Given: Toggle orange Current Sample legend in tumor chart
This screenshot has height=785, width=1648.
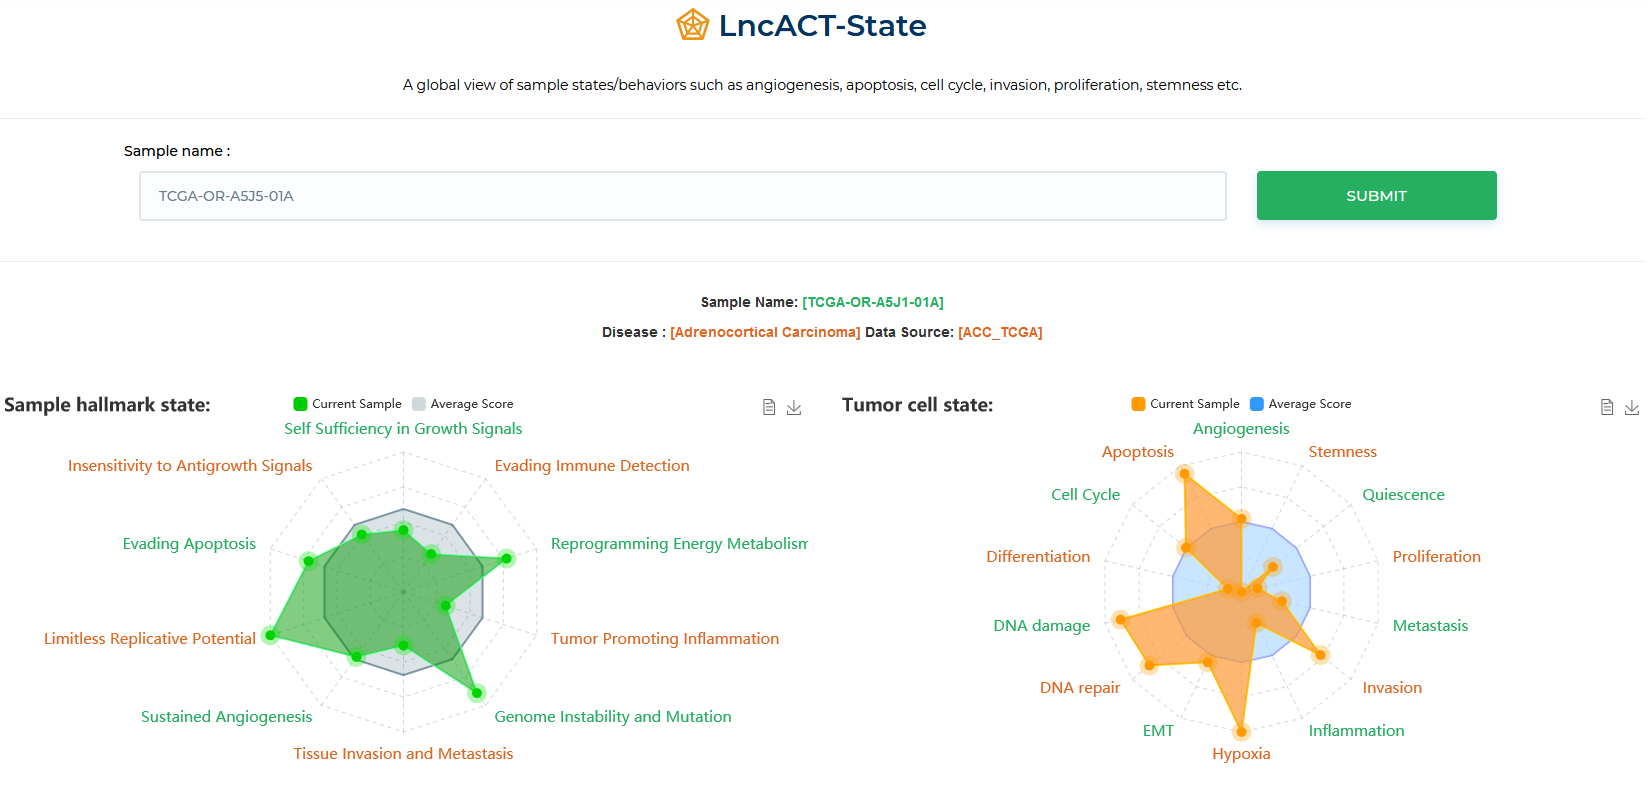Looking at the screenshot, I should point(1138,404).
